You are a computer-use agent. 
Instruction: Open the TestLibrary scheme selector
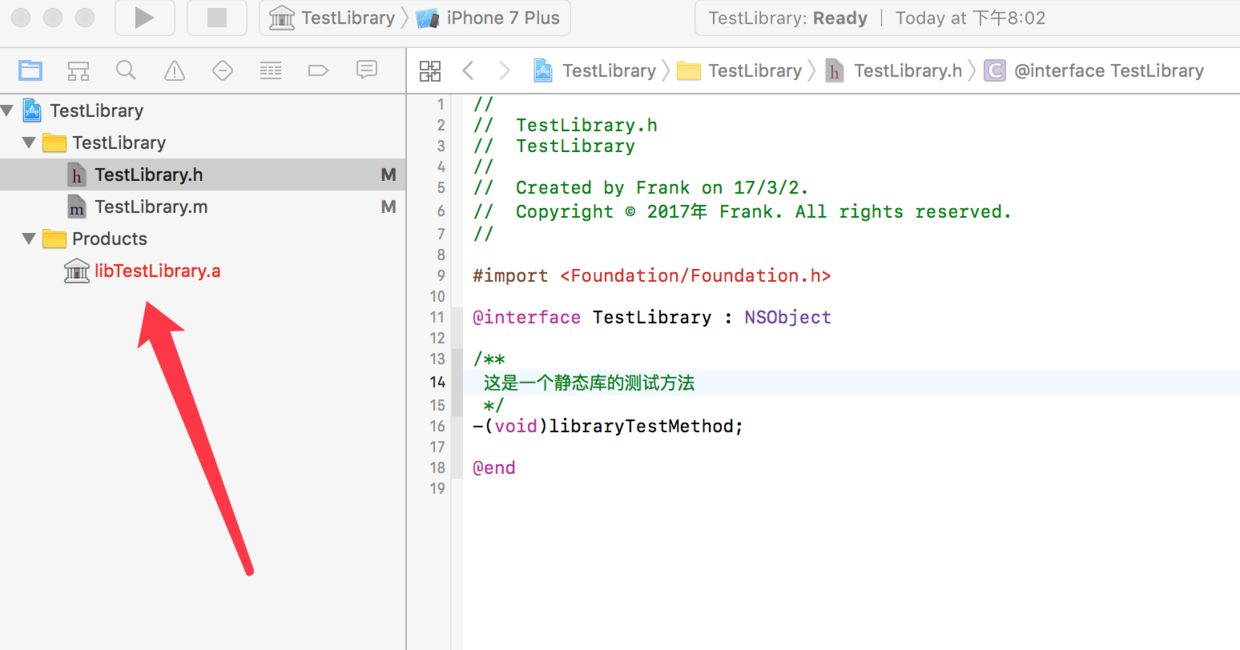pyautogui.click(x=334, y=18)
